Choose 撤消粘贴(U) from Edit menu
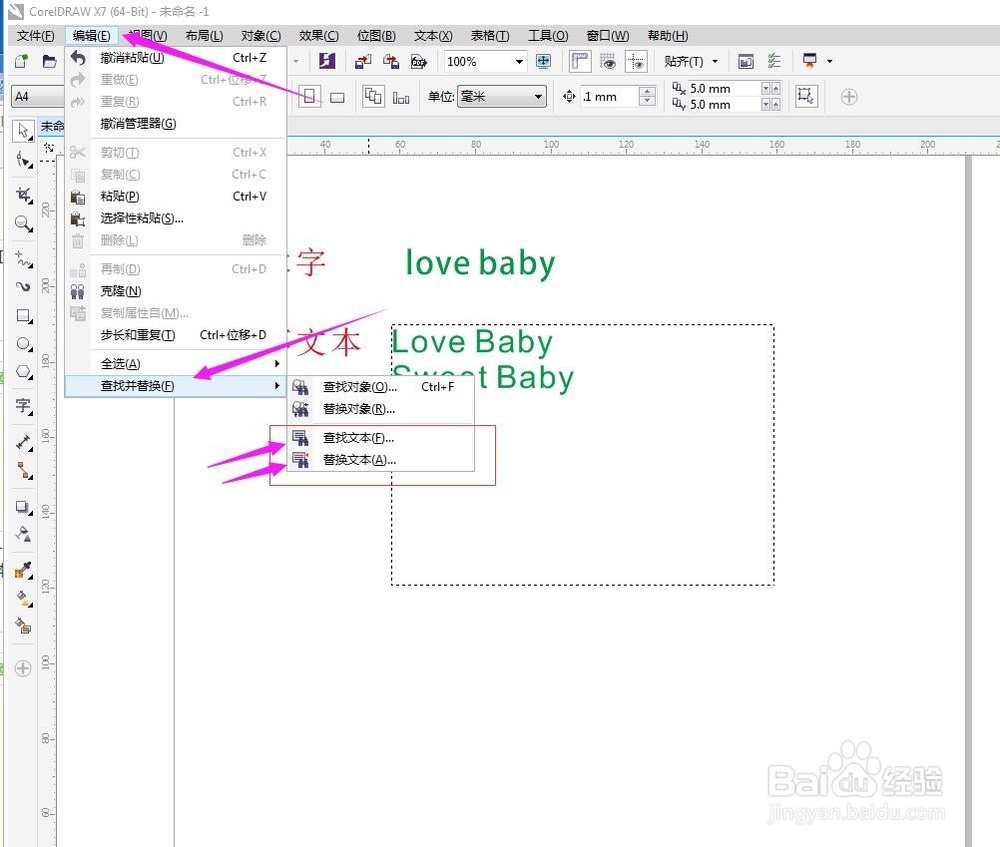Viewport: 1000px width, 847px height. point(175,57)
